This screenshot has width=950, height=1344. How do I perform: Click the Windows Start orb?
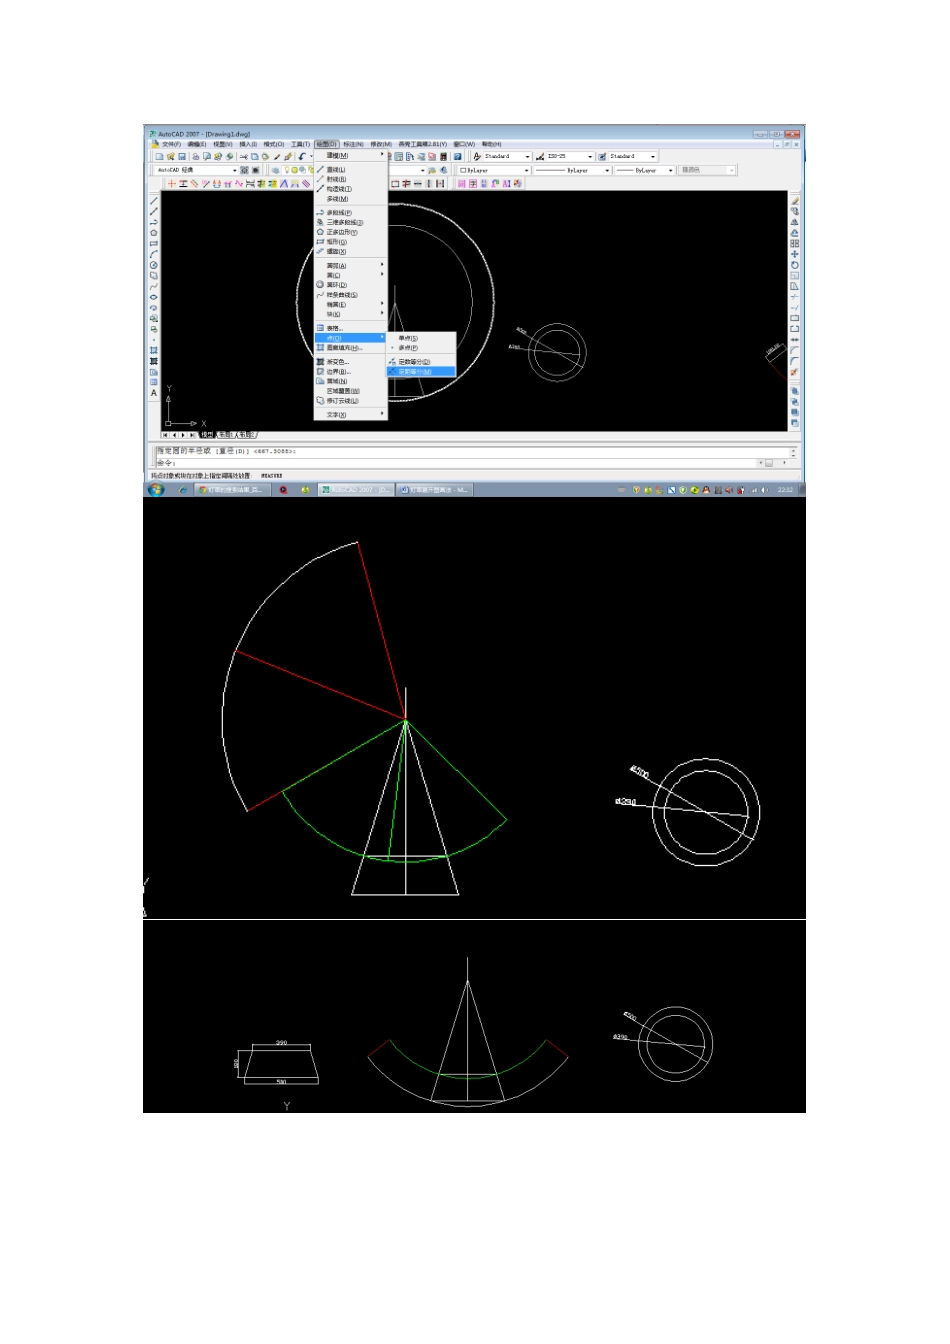156,490
